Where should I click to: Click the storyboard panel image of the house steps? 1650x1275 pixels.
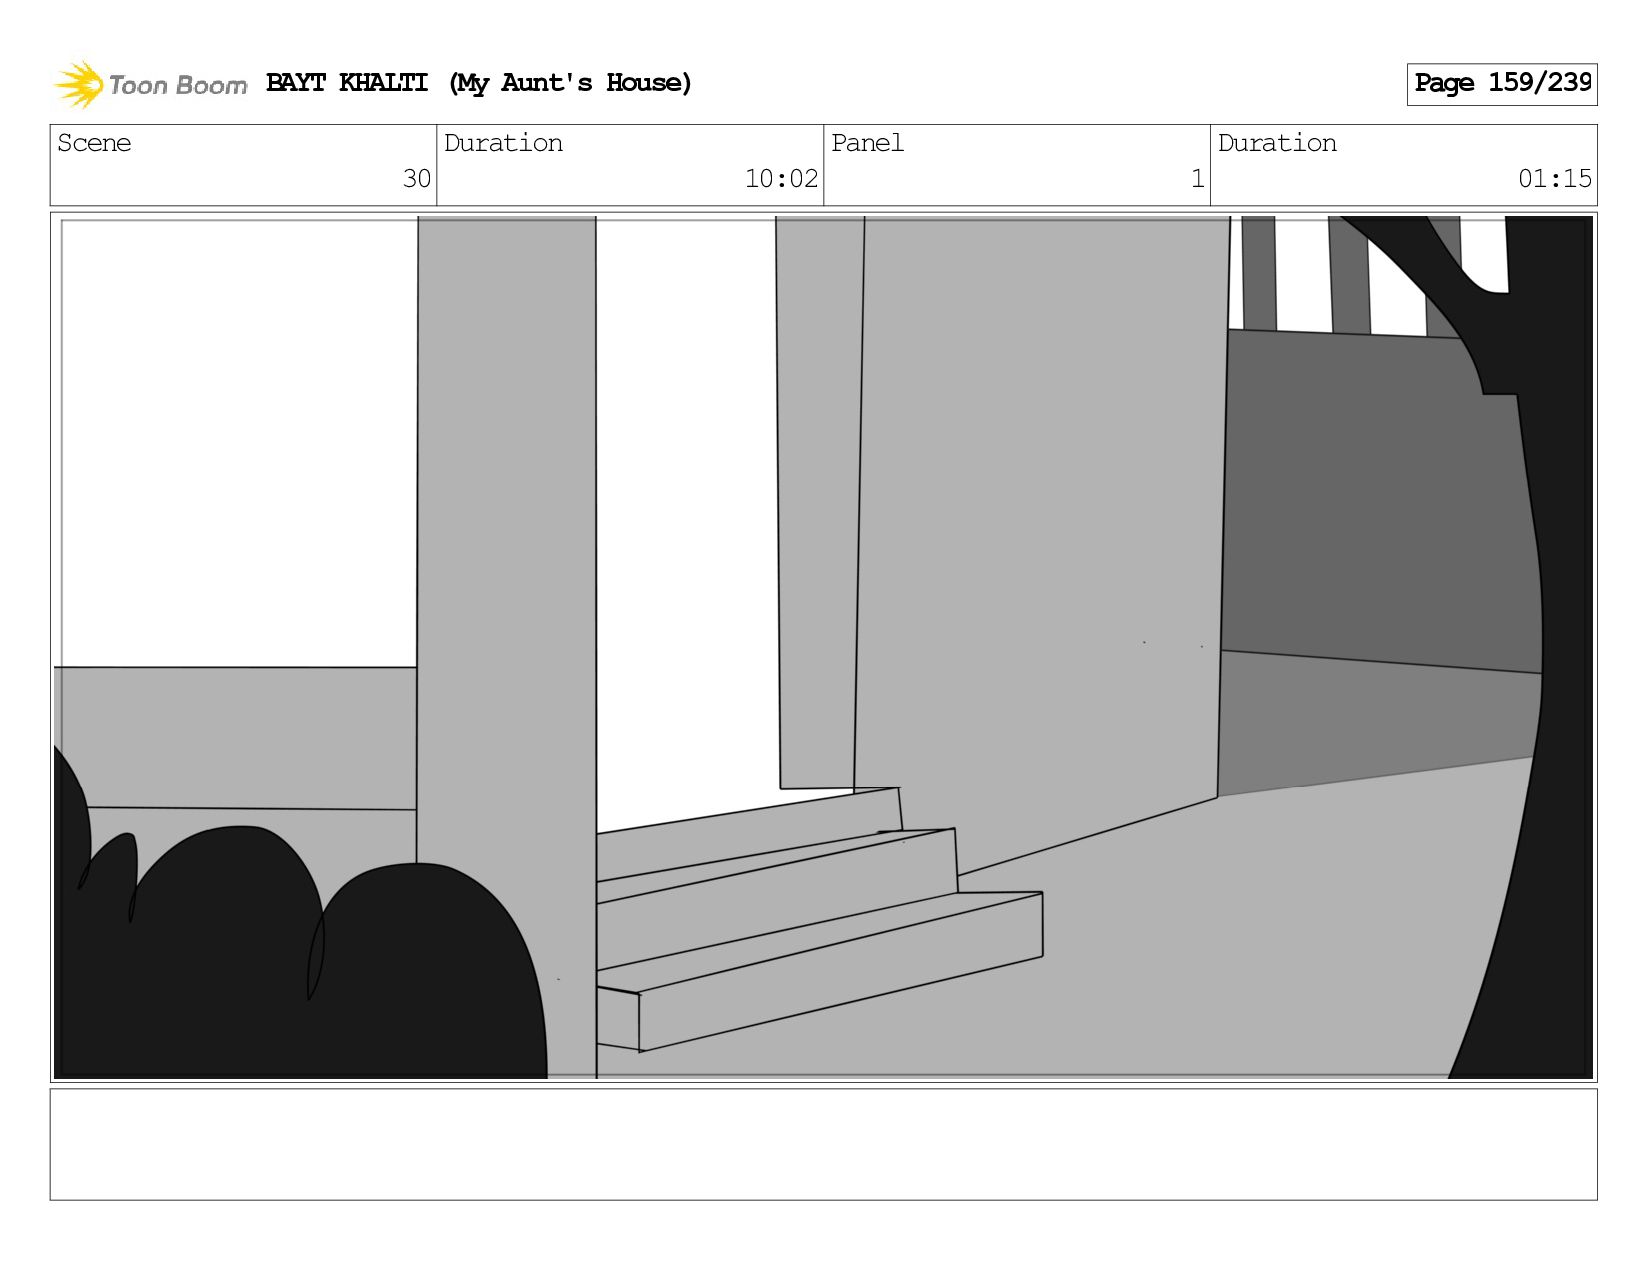(823, 647)
